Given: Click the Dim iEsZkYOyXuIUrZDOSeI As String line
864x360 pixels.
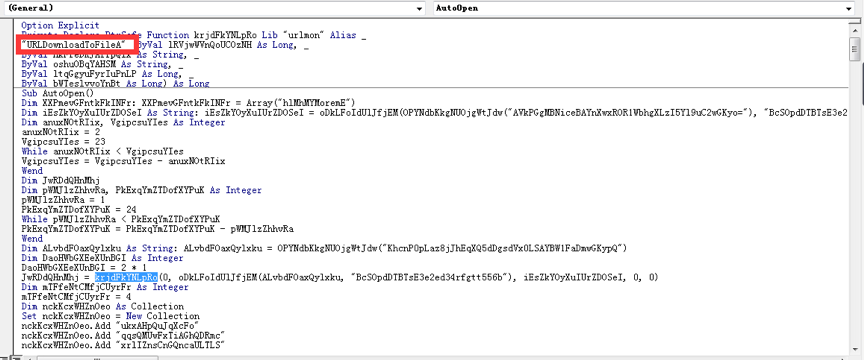Looking at the screenshot, I should [434, 112].
